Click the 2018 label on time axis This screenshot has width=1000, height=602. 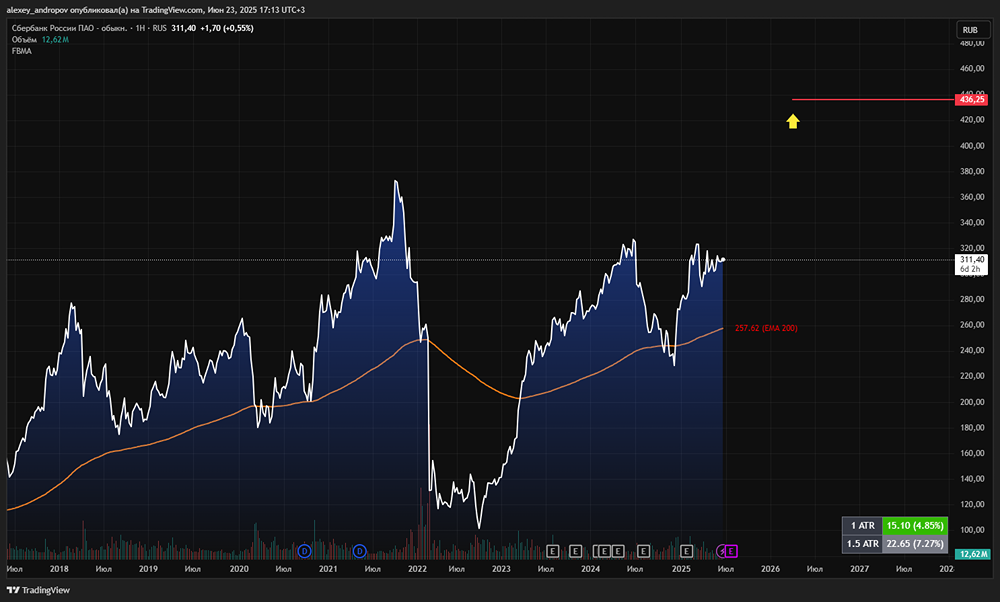click(x=59, y=569)
